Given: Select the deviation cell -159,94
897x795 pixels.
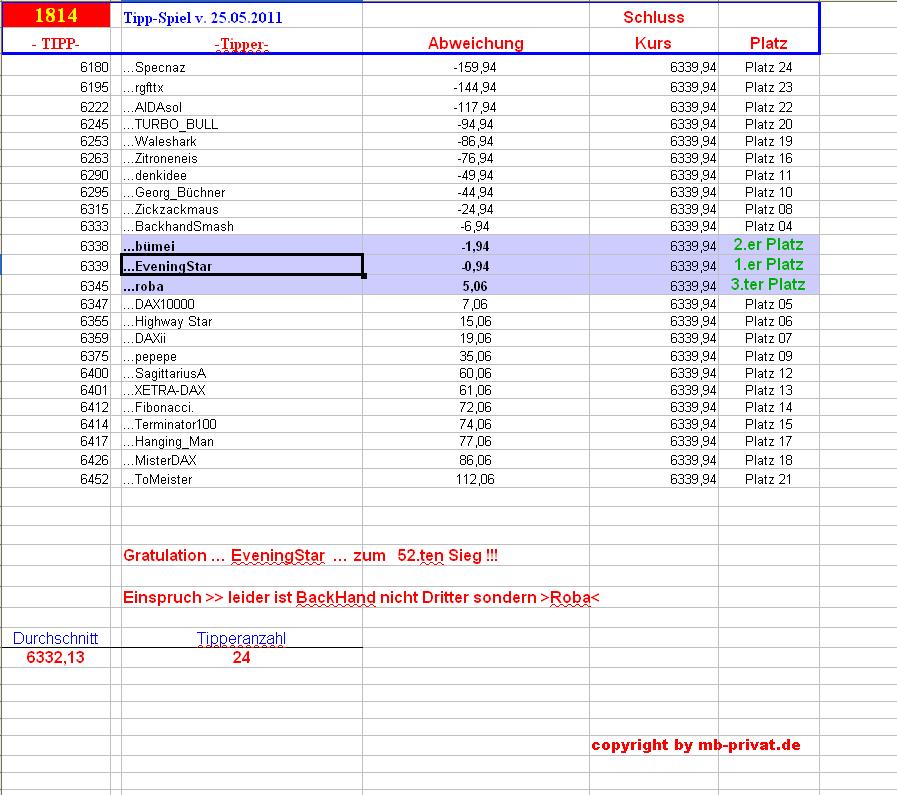Looking at the screenshot, I should pyautogui.click(x=475, y=67).
